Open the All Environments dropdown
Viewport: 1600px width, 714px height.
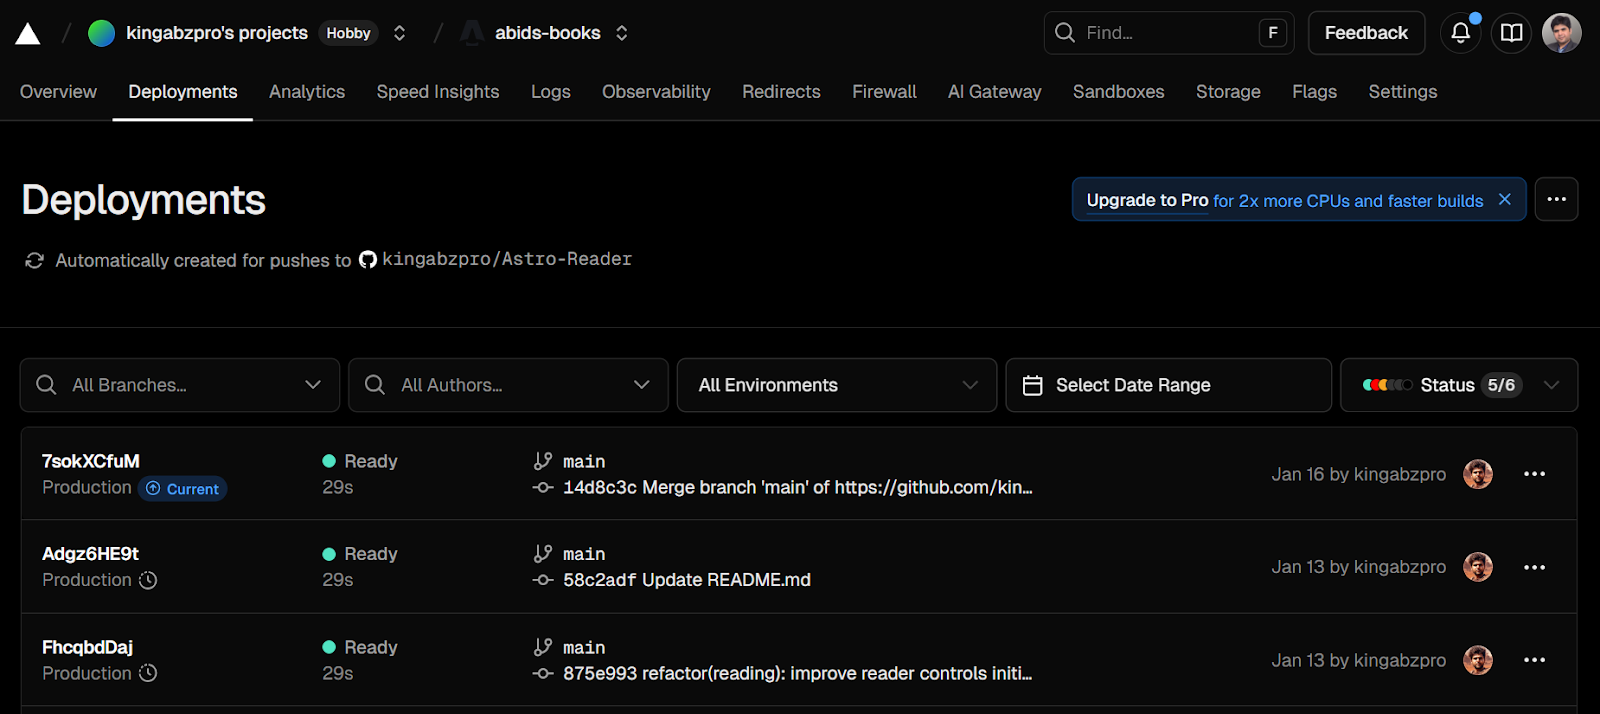(836, 385)
